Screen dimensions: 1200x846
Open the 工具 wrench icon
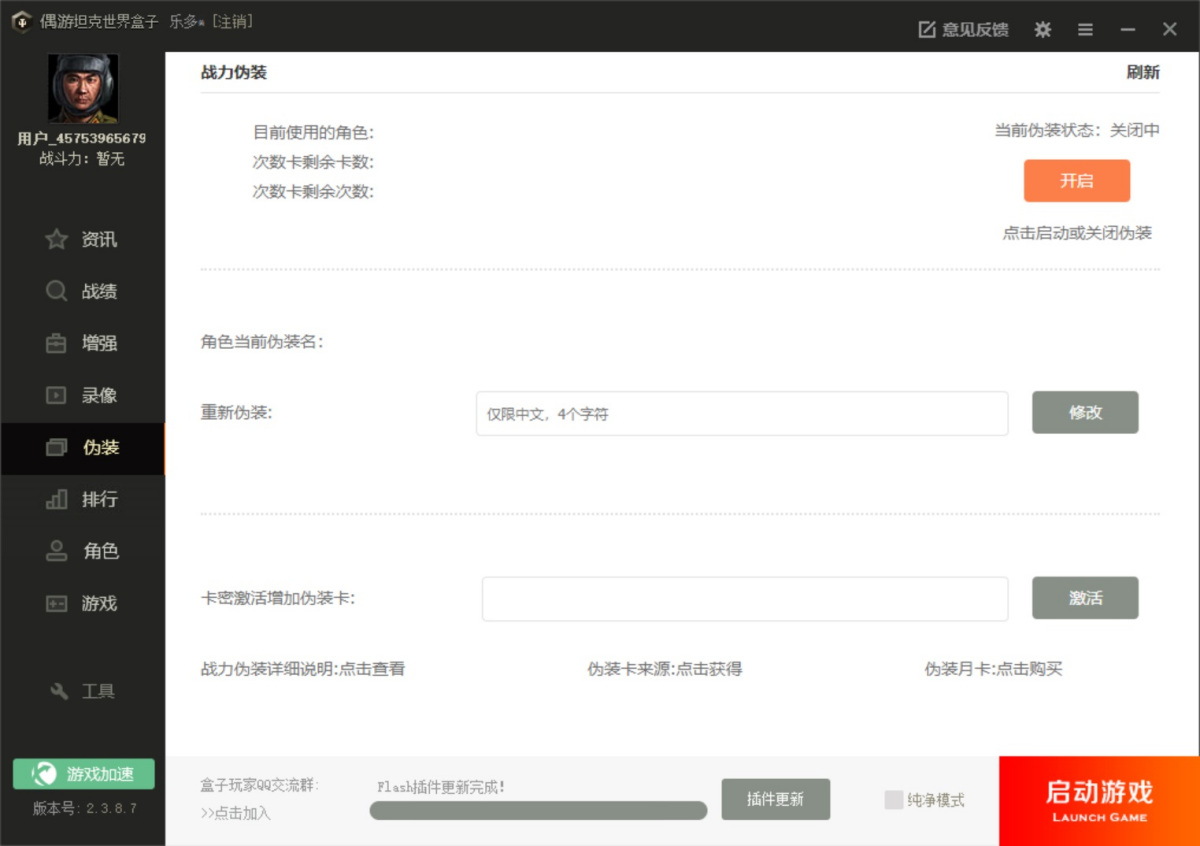tap(59, 692)
